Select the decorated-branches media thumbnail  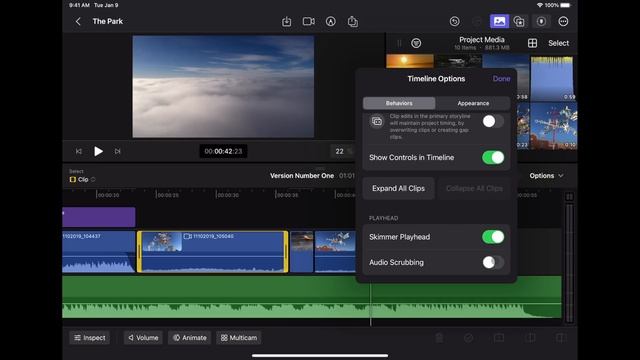click(554, 125)
